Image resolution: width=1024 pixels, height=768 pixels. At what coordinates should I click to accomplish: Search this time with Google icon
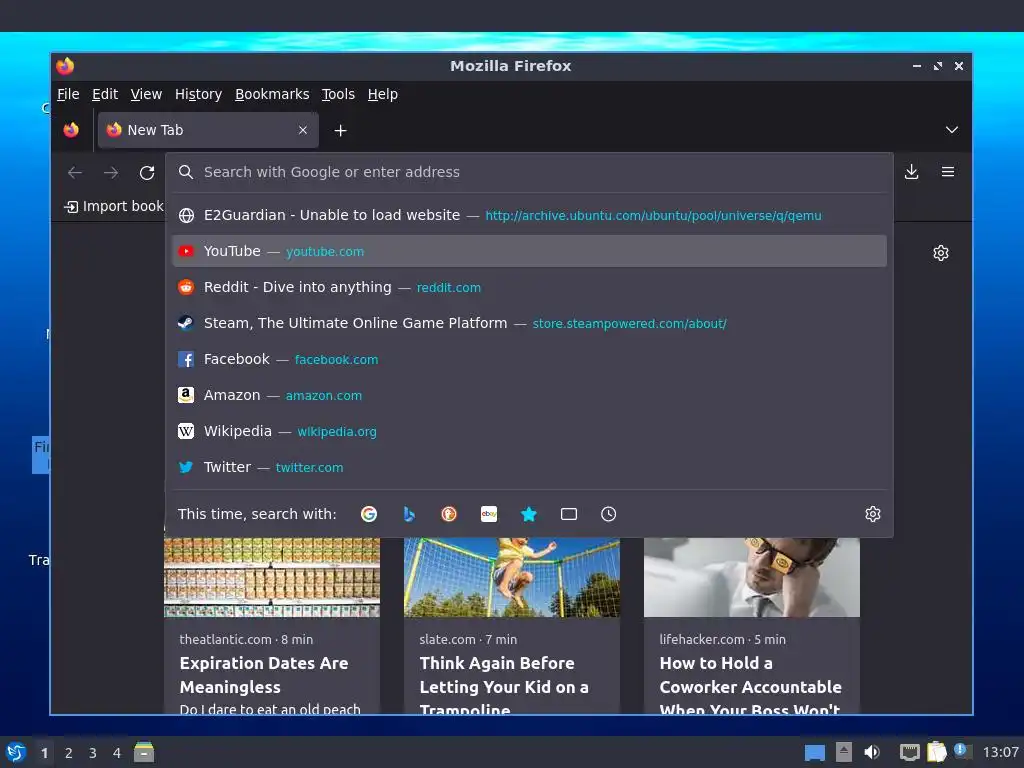pos(369,514)
